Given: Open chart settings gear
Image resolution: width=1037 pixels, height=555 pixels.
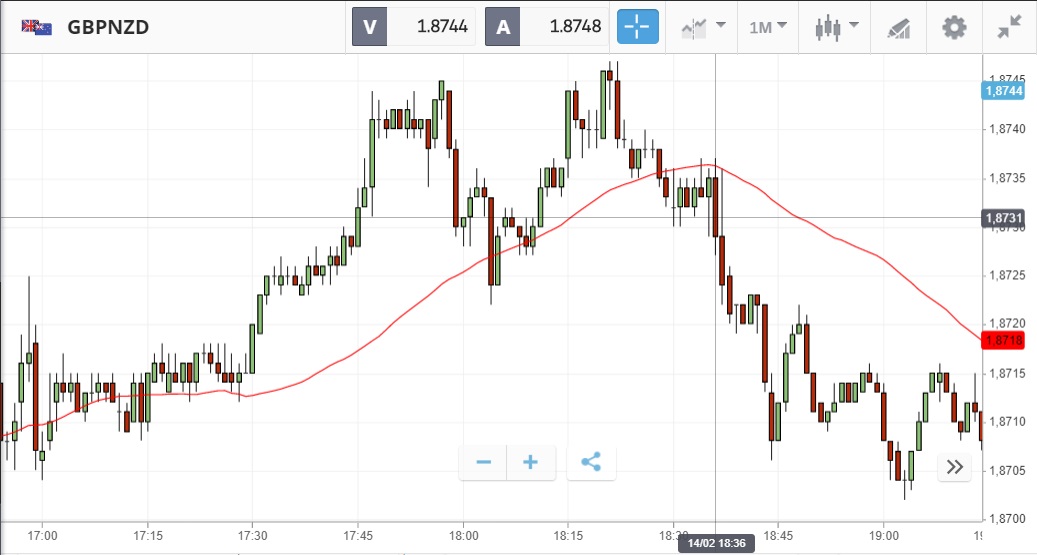Looking at the screenshot, I should [x=955, y=27].
